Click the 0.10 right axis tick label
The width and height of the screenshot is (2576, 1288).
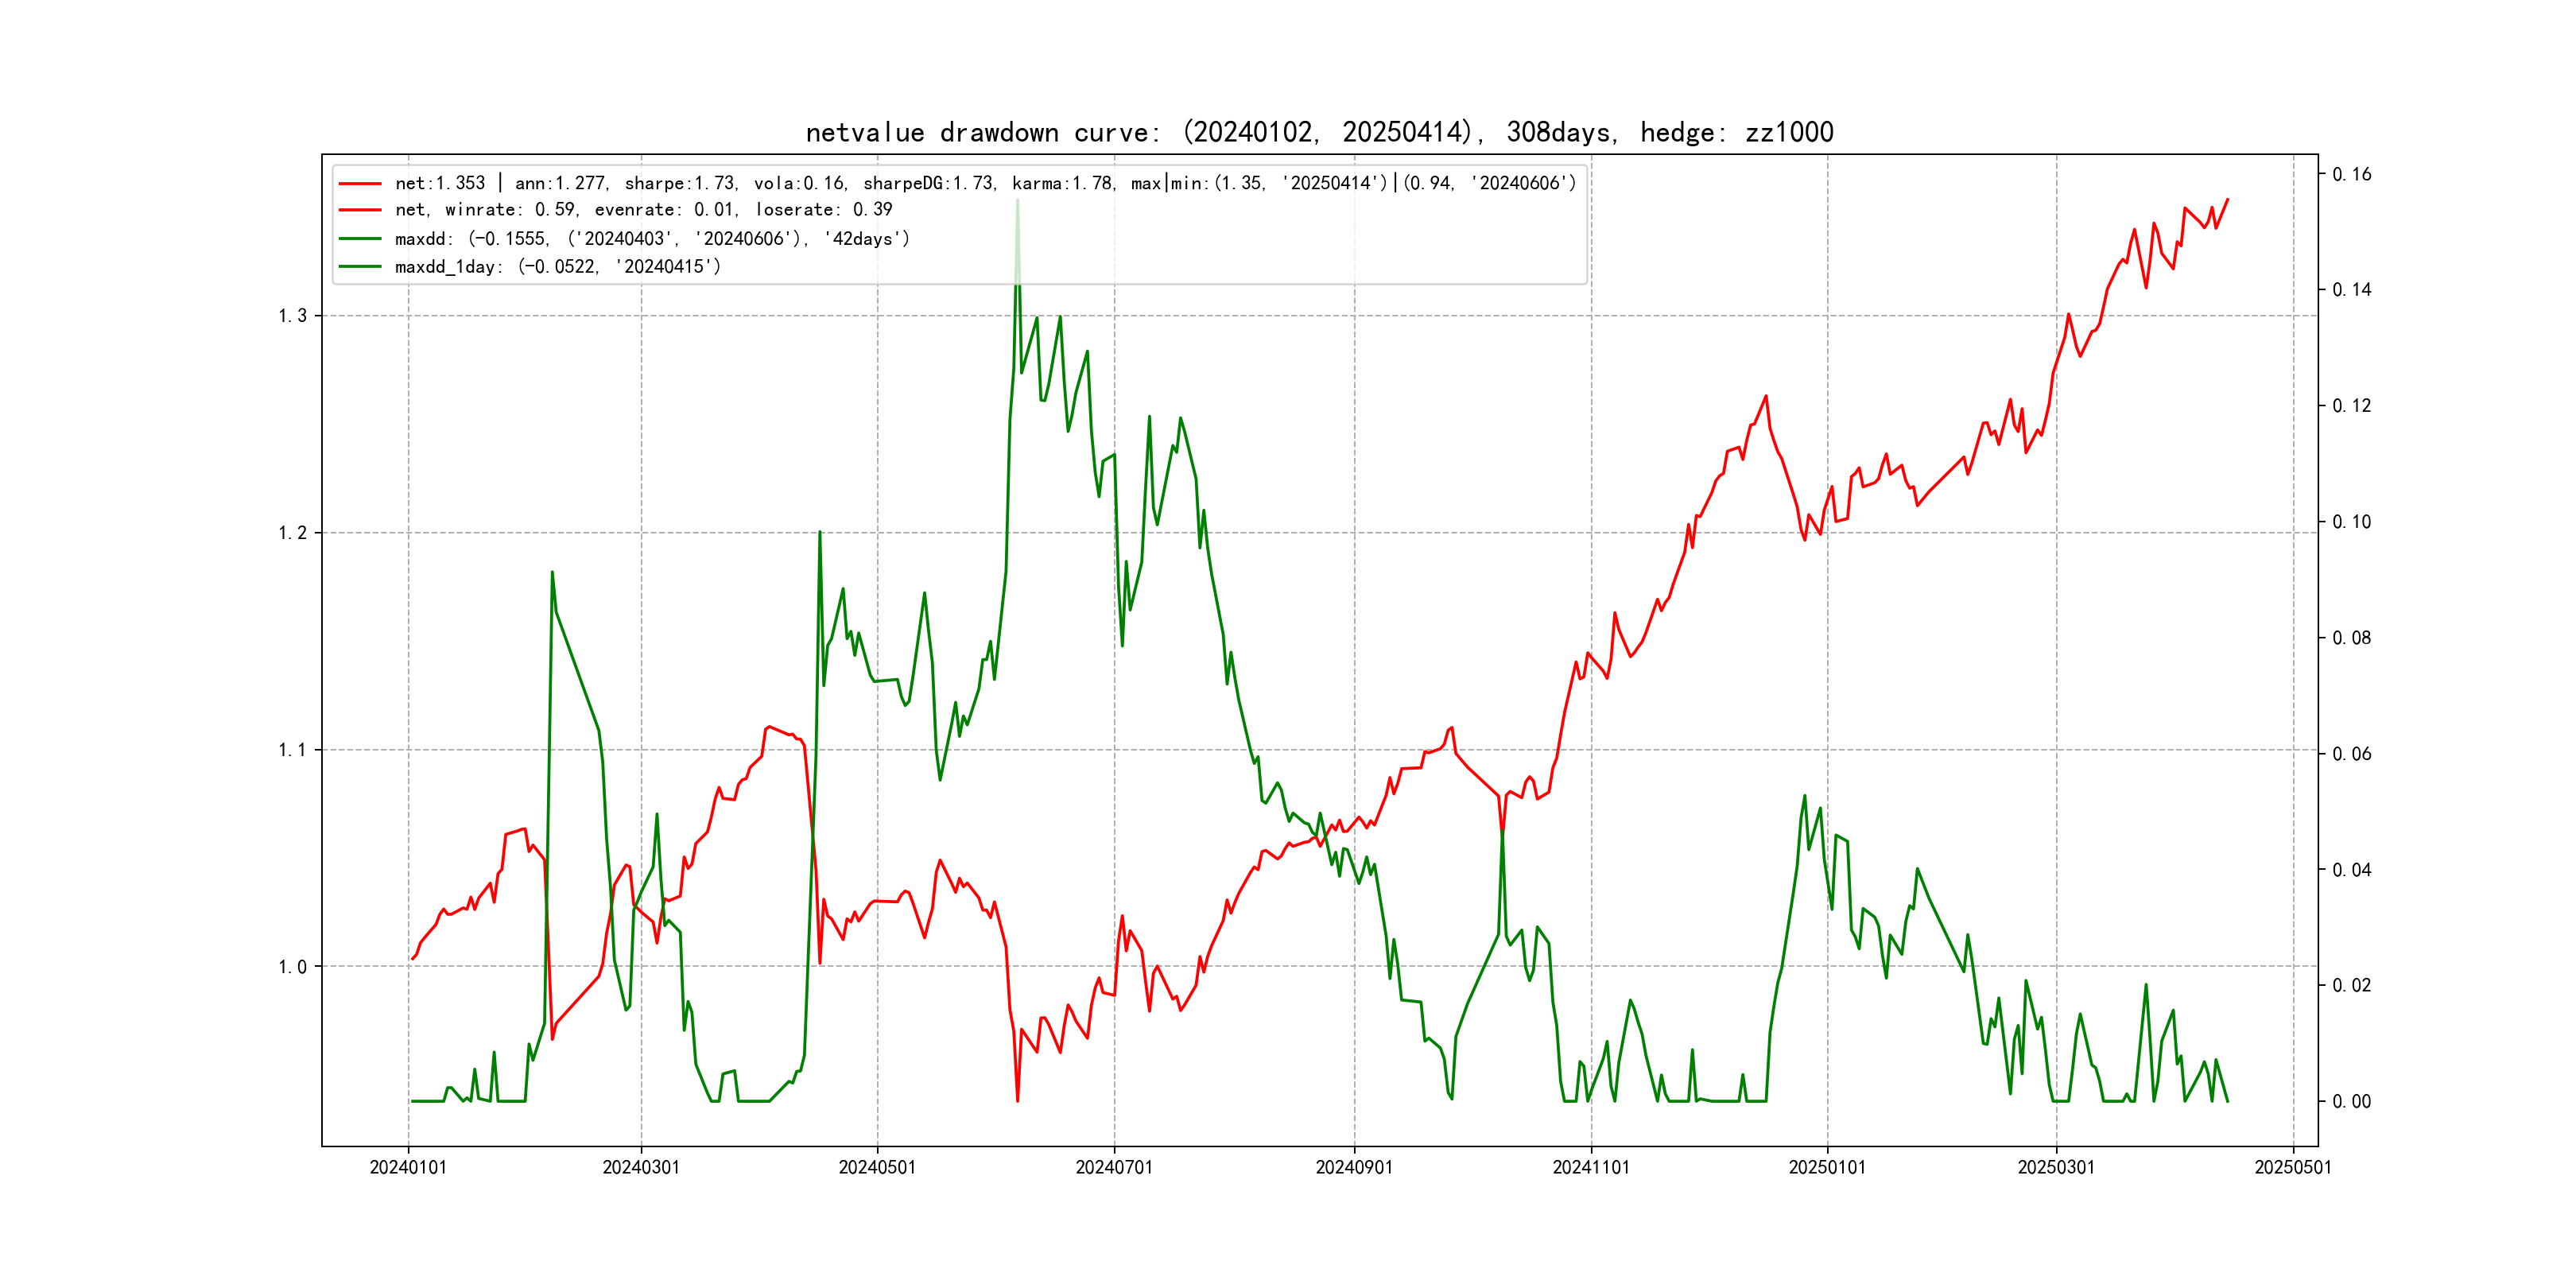point(2351,522)
